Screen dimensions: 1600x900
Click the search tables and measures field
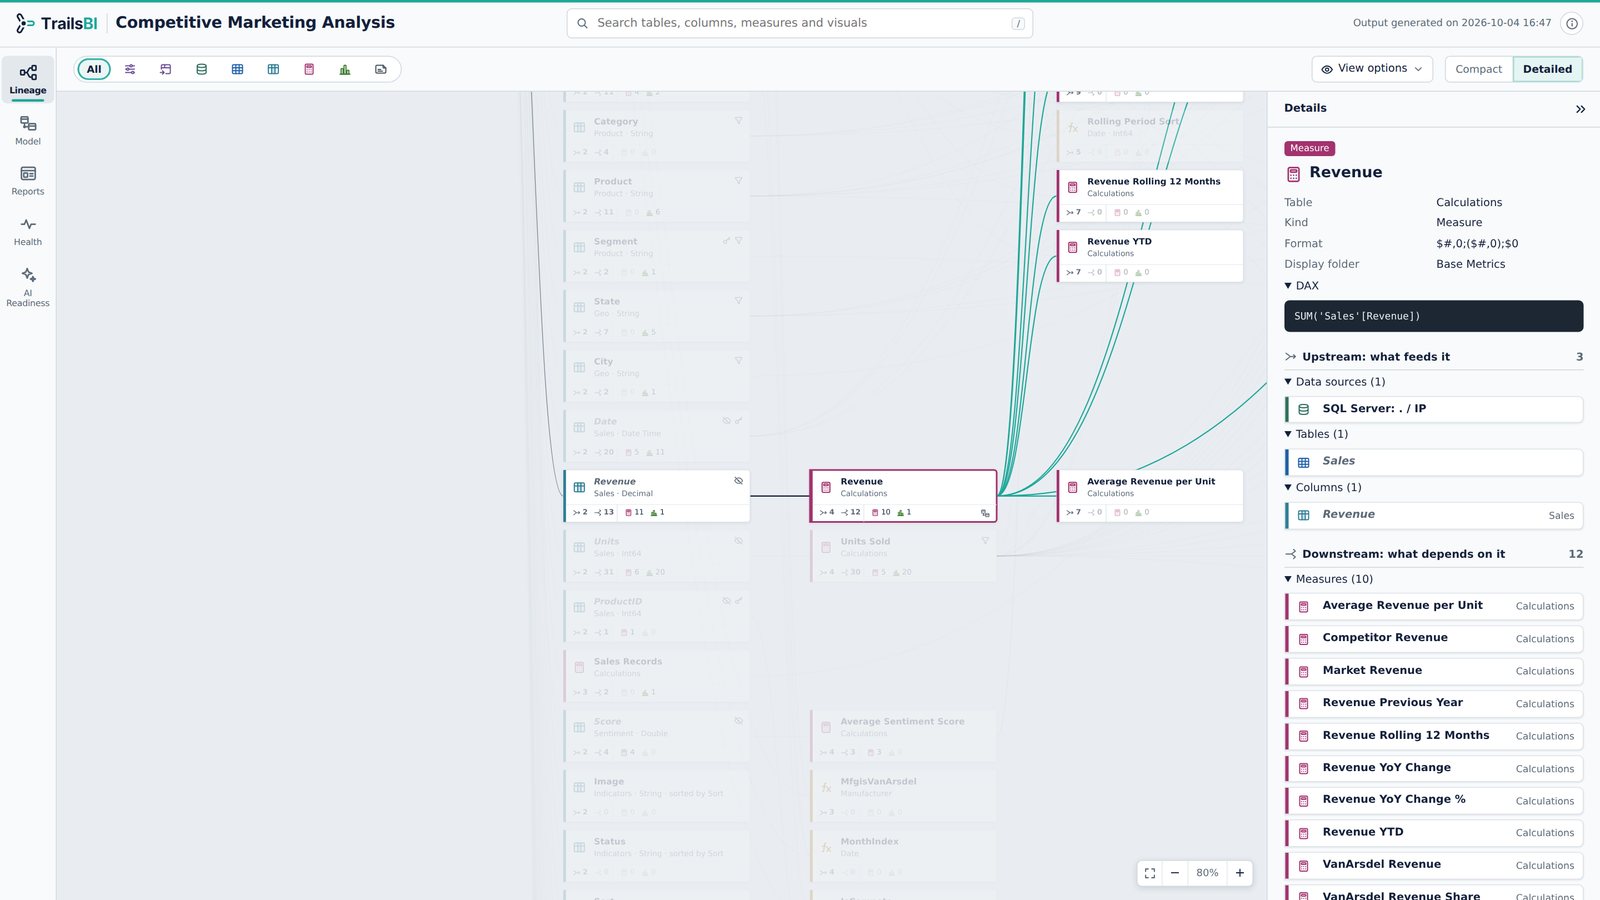tap(800, 23)
